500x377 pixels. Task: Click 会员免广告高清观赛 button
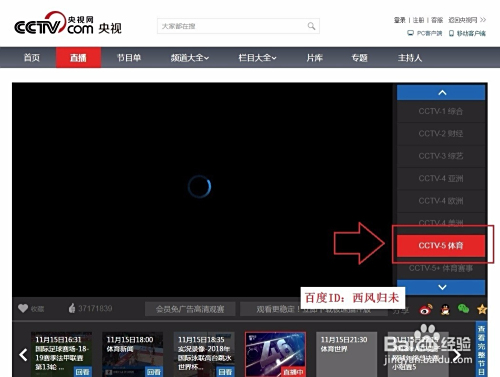tap(190, 309)
